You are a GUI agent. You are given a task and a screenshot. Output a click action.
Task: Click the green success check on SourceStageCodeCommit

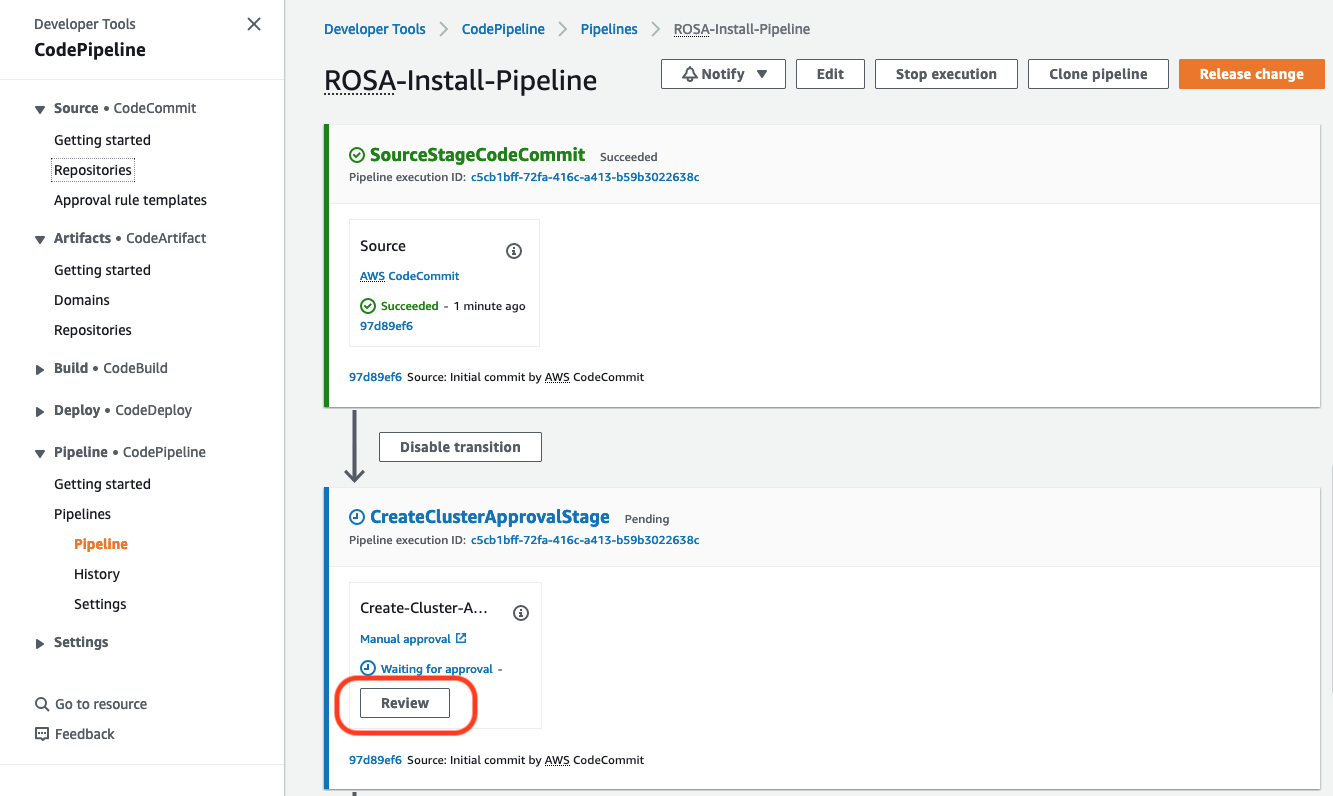click(357, 155)
